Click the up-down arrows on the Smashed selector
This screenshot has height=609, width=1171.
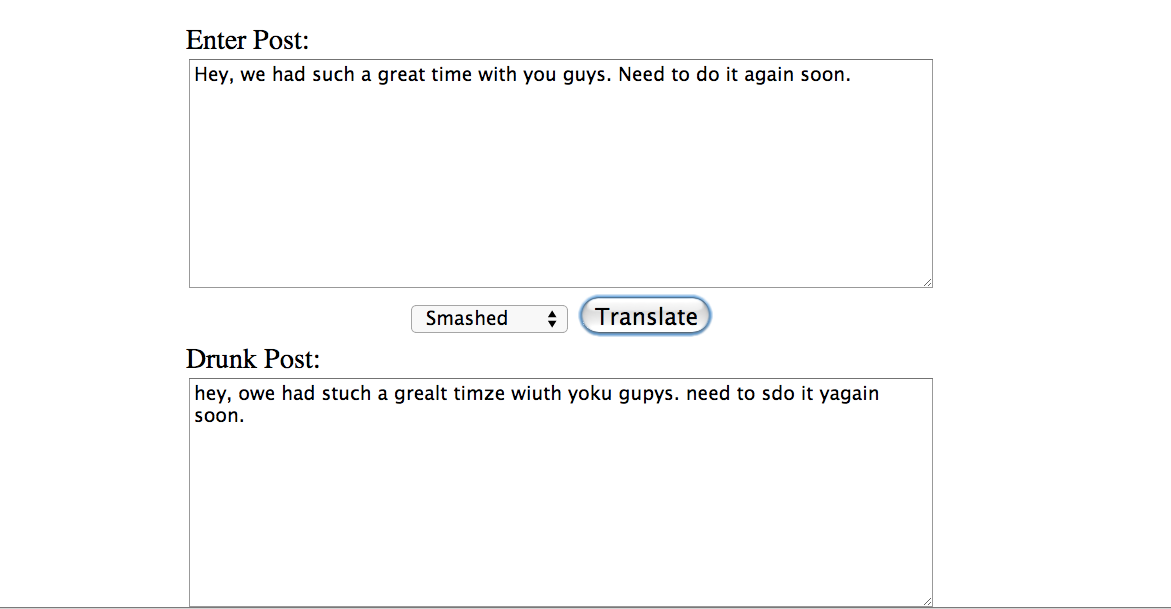[x=552, y=319]
